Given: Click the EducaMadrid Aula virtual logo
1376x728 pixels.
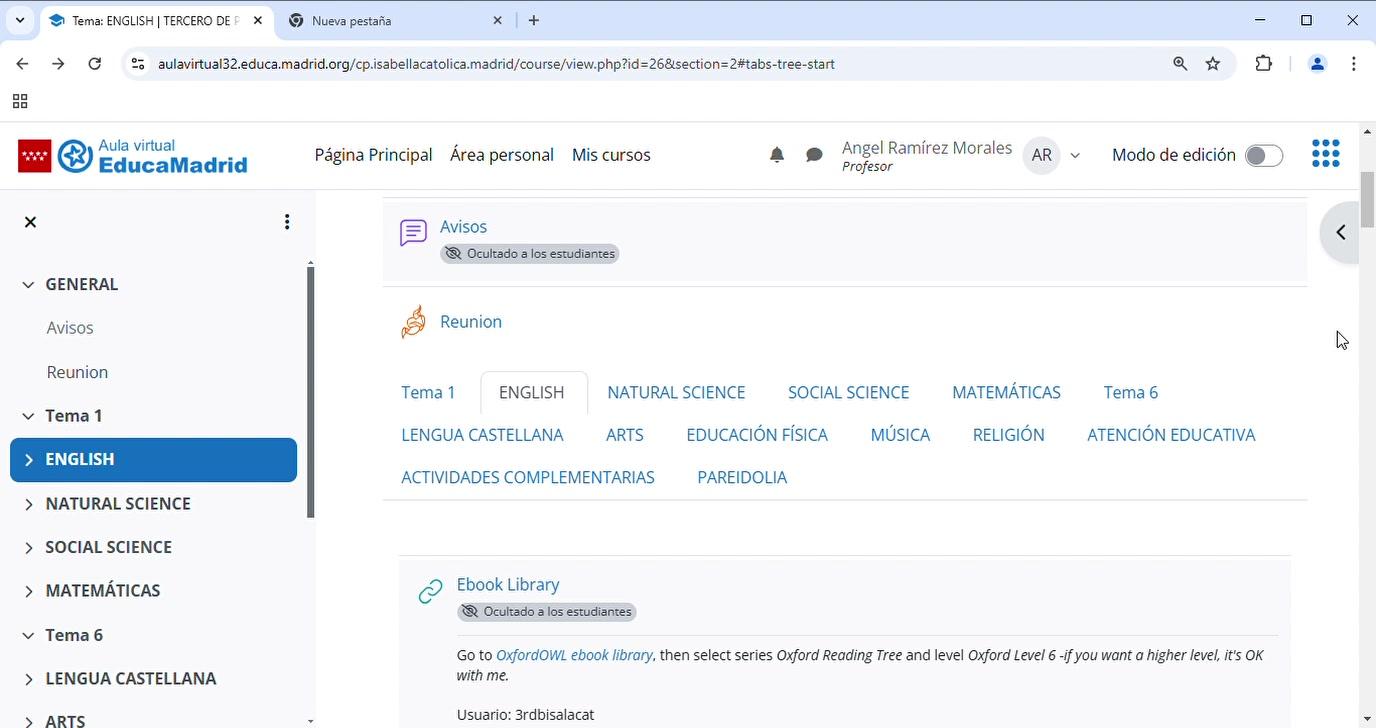Looking at the screenshot, I should 133,156.
